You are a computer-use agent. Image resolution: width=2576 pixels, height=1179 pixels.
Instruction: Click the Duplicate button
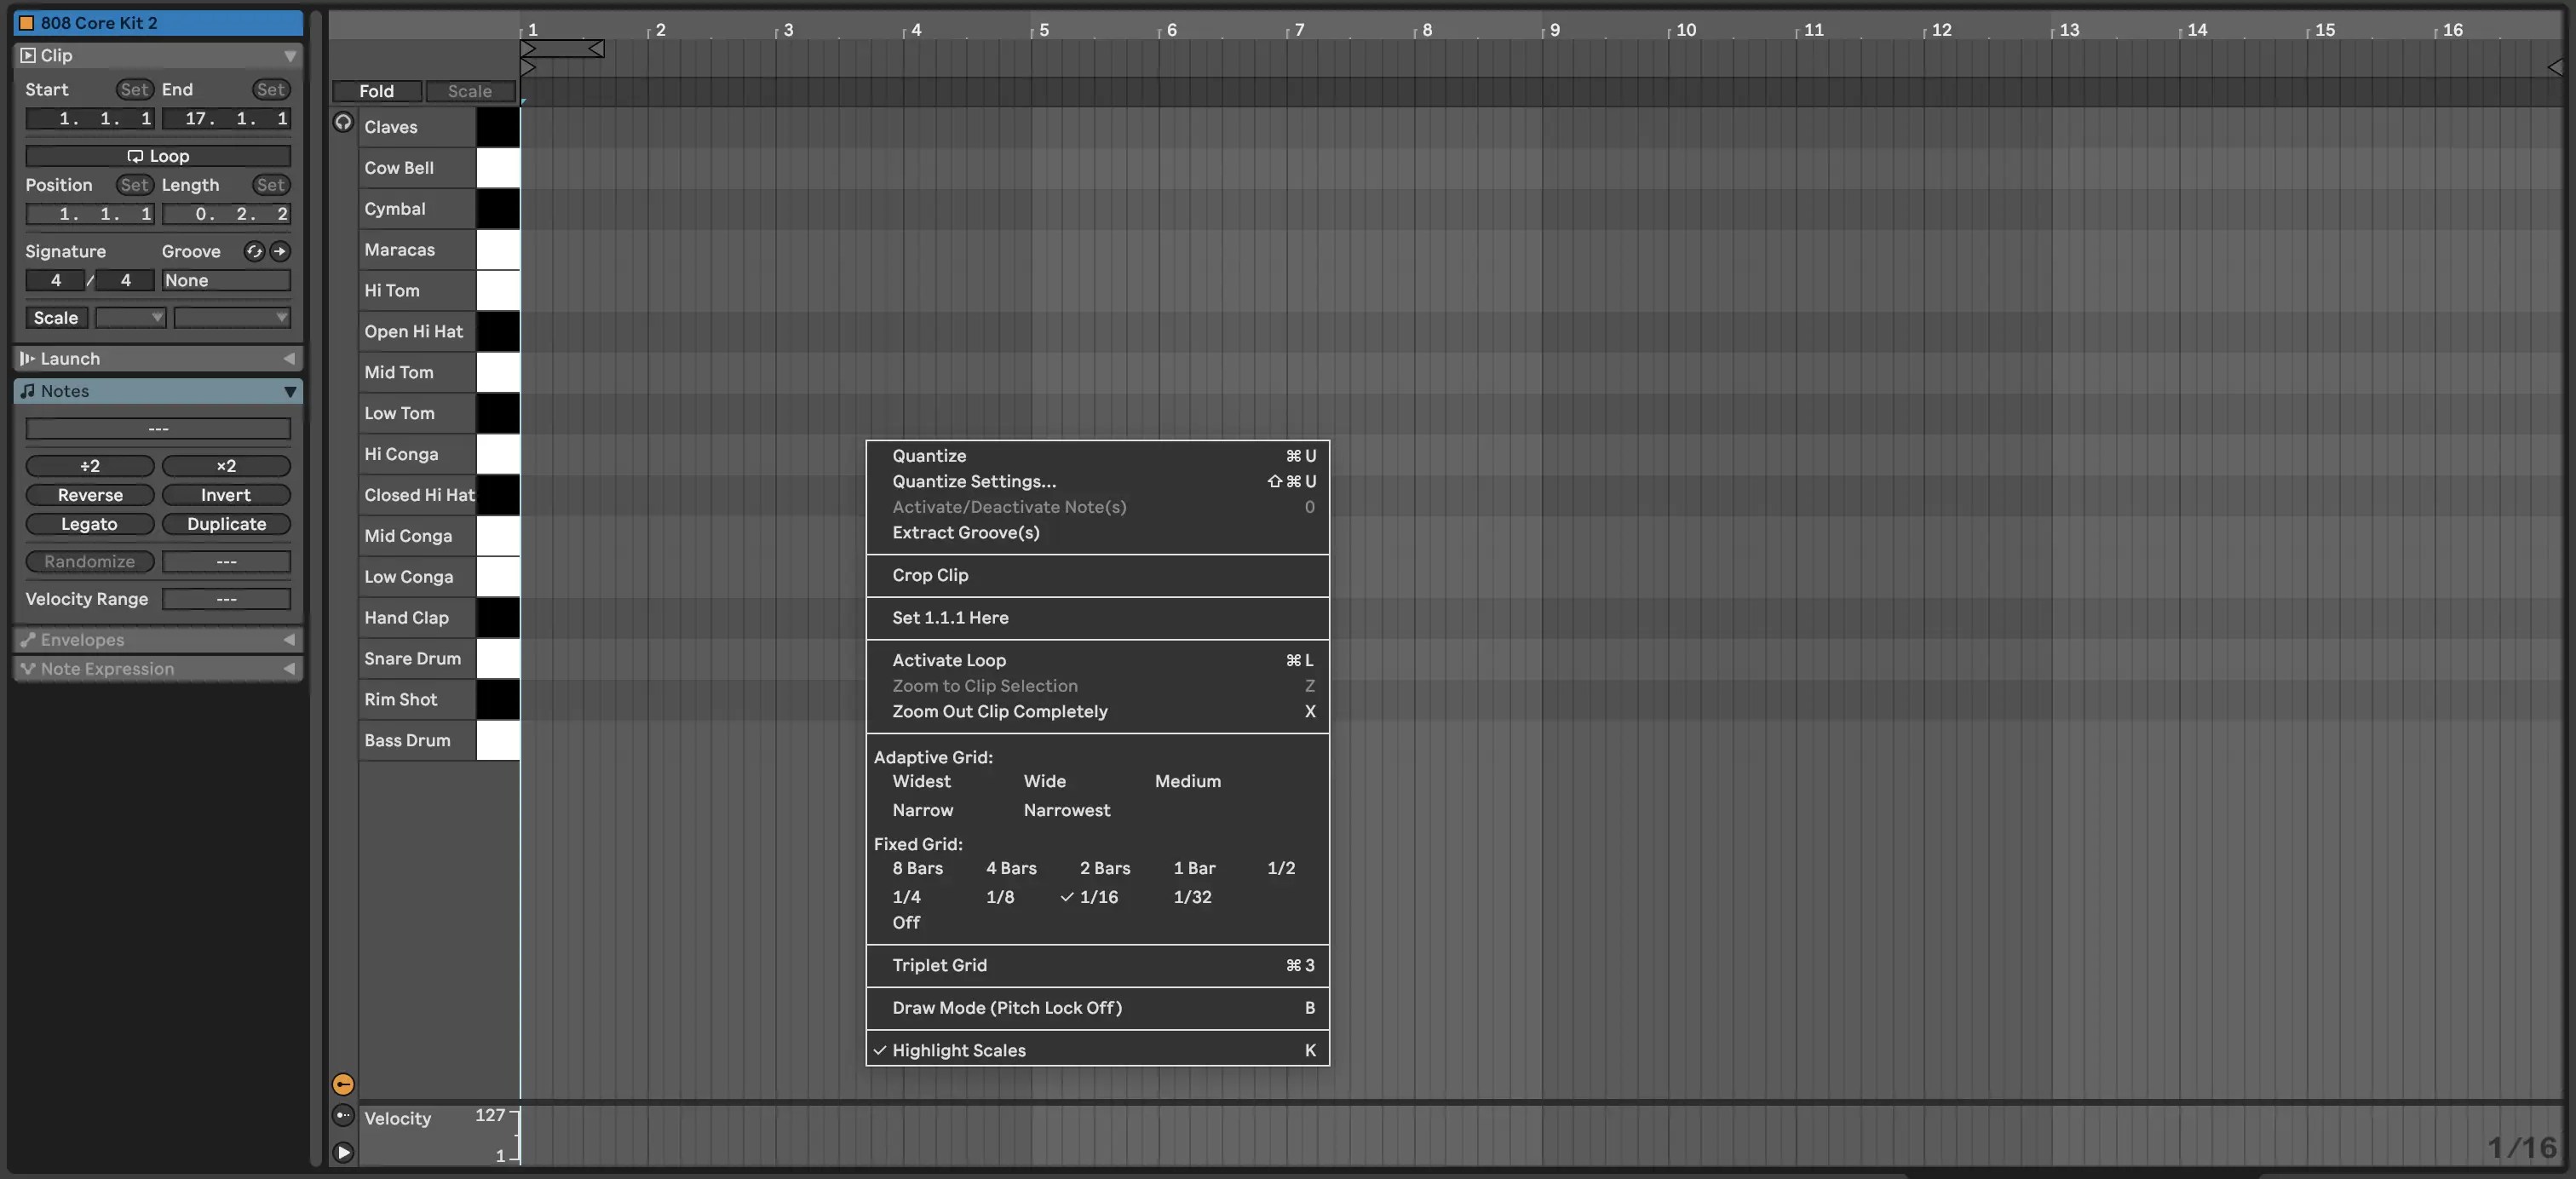[226, 523]
